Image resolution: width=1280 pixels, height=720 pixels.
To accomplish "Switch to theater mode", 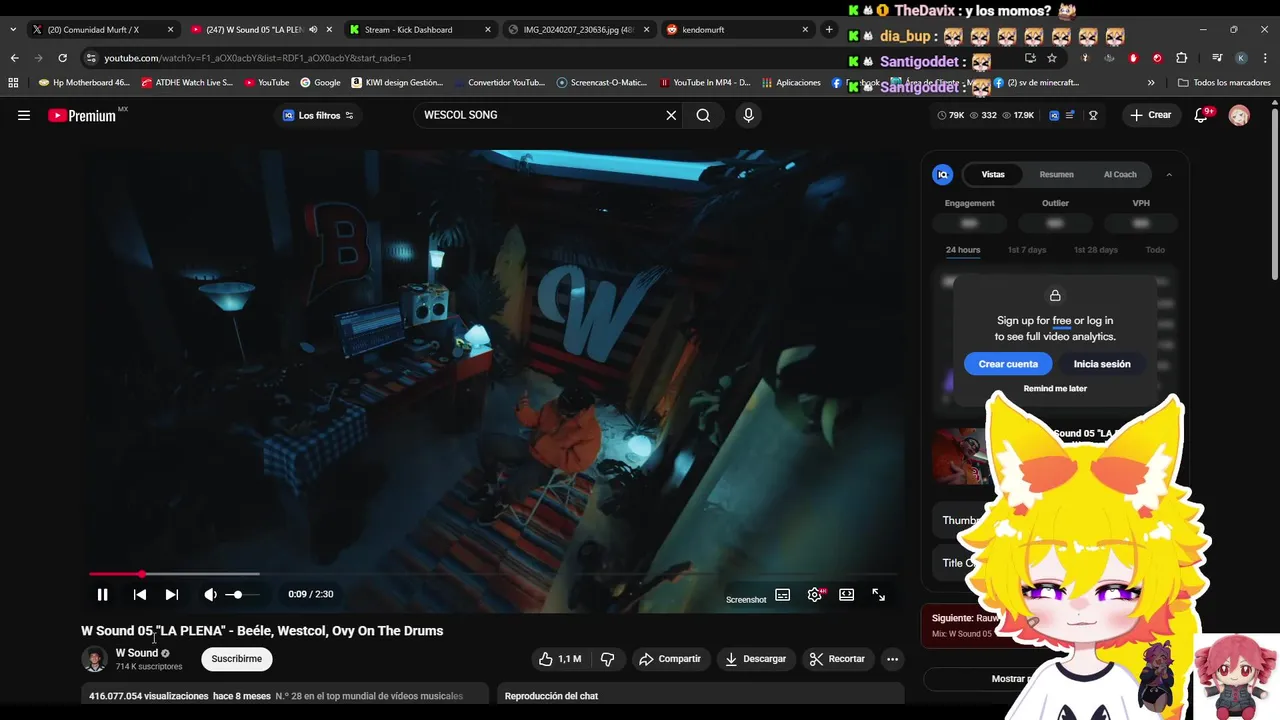I will [847, 594].
